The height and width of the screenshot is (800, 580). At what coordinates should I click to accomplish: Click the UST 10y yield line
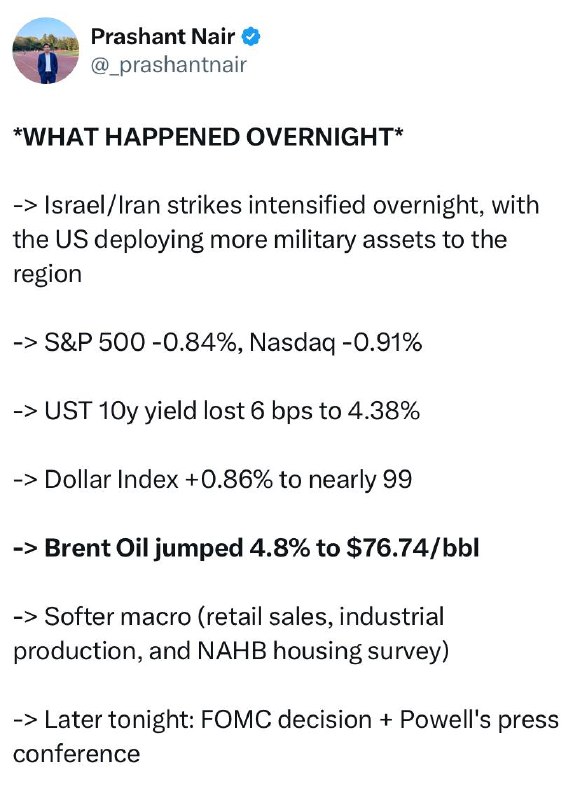click(216, 411)
